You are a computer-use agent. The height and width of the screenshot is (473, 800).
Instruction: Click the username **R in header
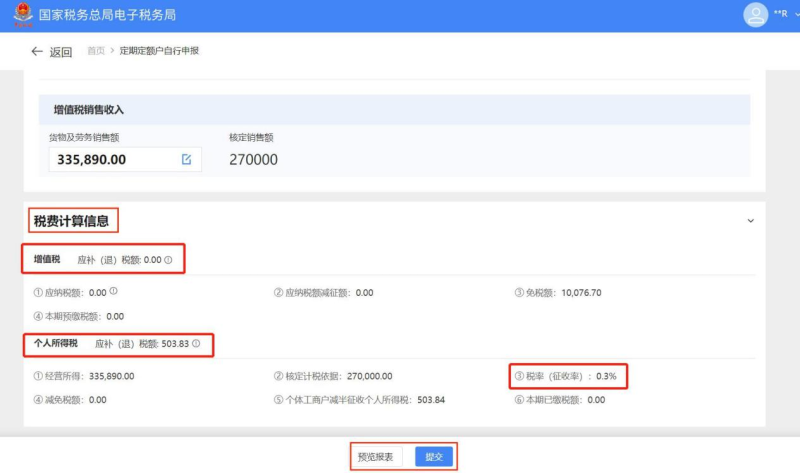780,16
